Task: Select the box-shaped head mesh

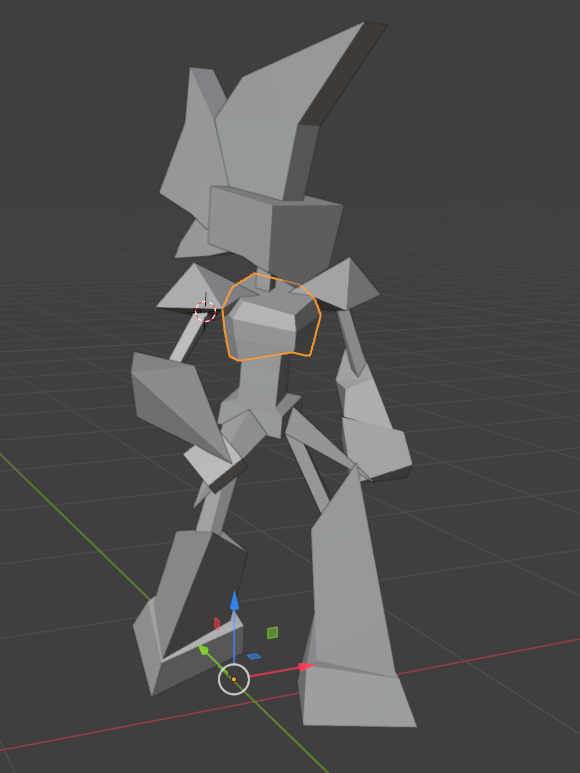Action: [274, 229]
